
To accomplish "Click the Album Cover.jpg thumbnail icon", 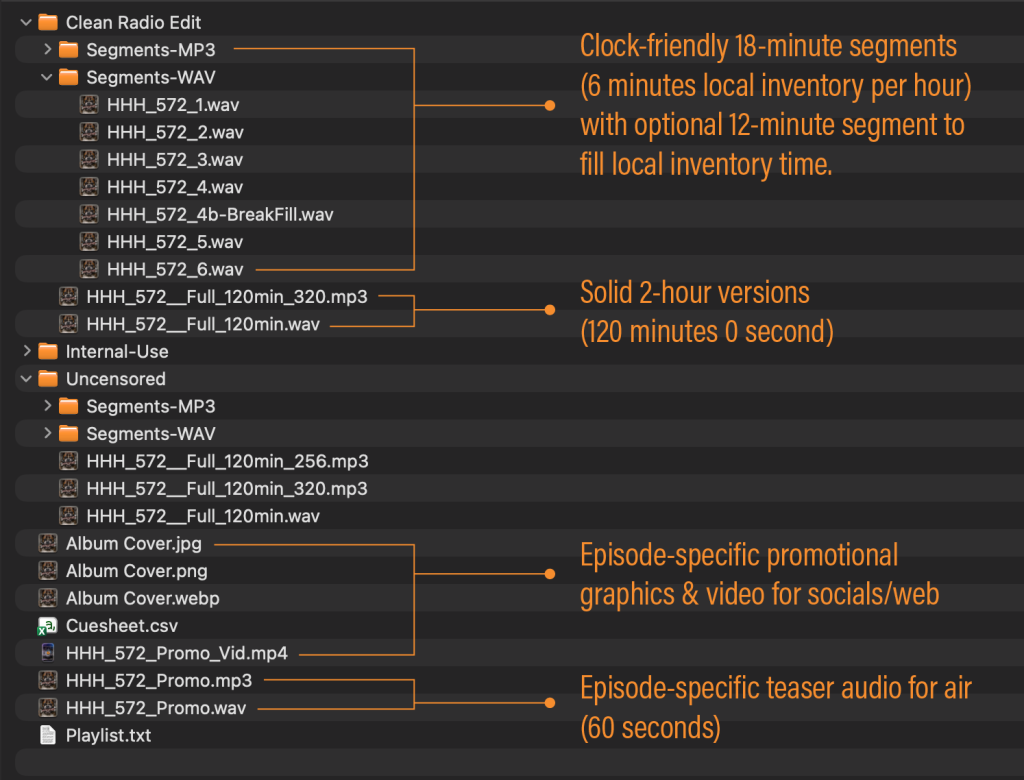I will click(x=48, y=544).
